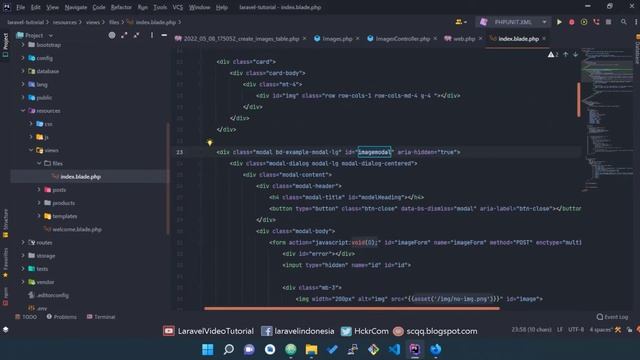Screen dimensions: 640x360
Task: Open the Chat icon in the taskbar
Action: 249,349
